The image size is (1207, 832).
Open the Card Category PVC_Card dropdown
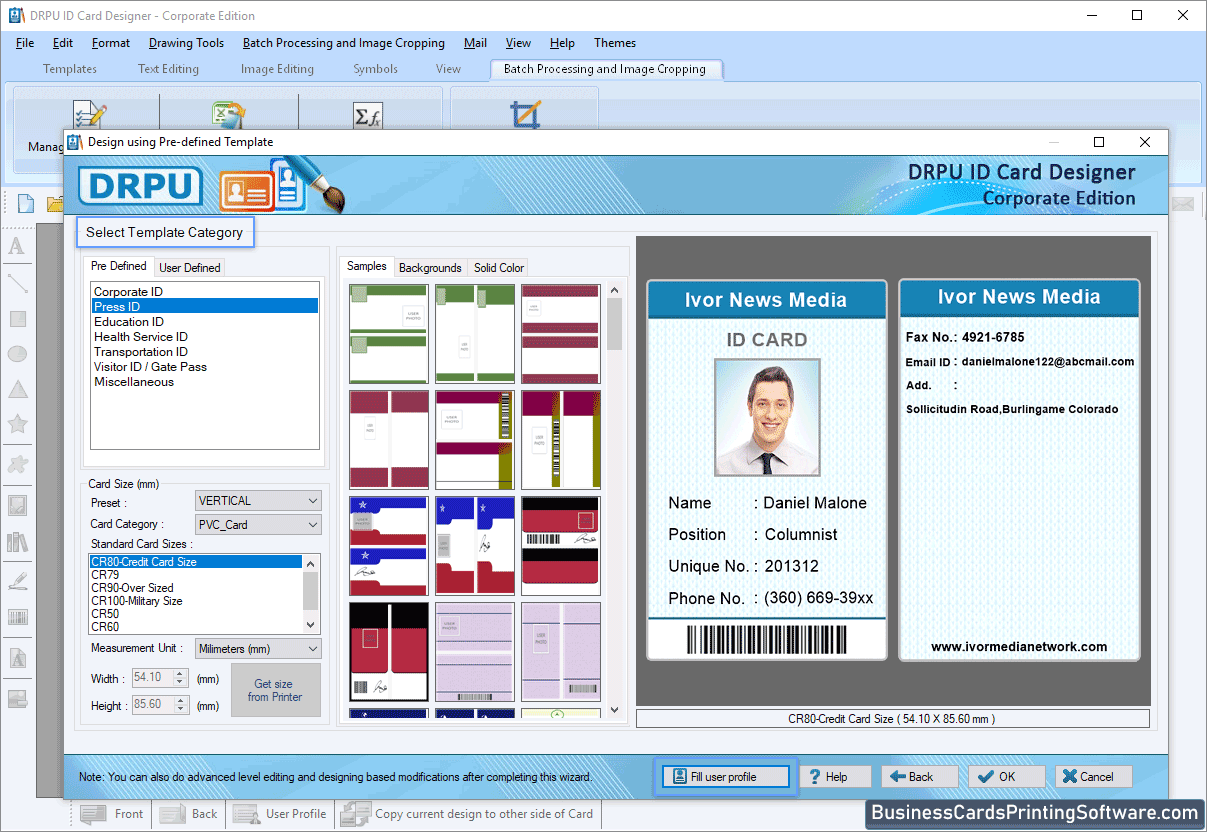(x=258, y=525)
